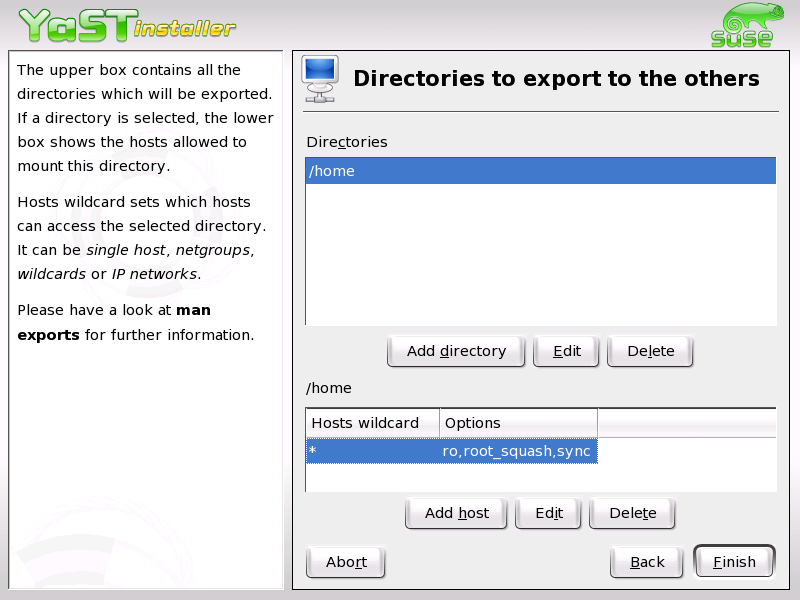Click the Add host button
The height and width of the screenshot is (600, 800).
[456, 513]
